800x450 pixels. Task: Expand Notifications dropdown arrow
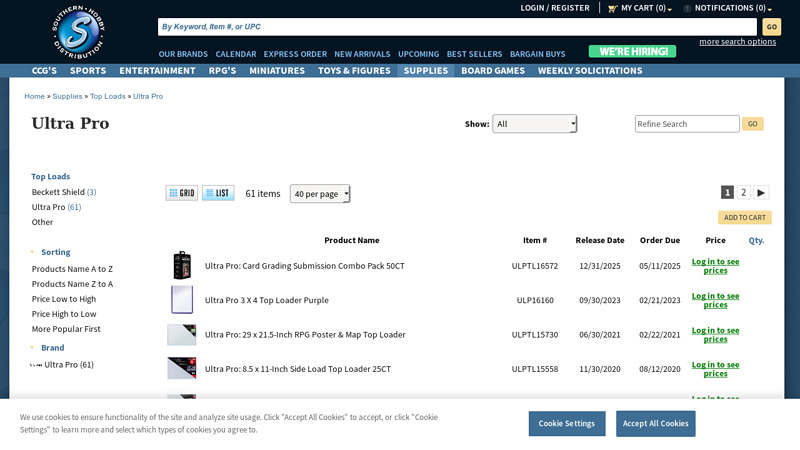pyautogui.click(x=770, y=9)
